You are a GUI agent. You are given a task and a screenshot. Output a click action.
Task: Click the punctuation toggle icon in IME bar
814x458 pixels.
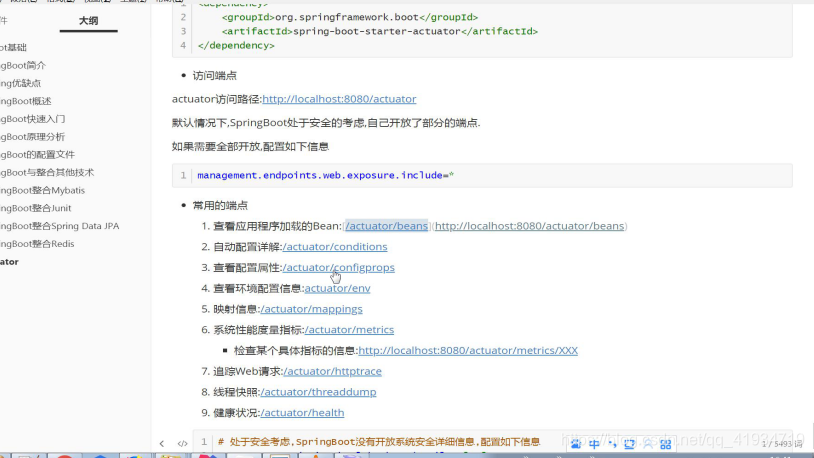click(612, 443)
